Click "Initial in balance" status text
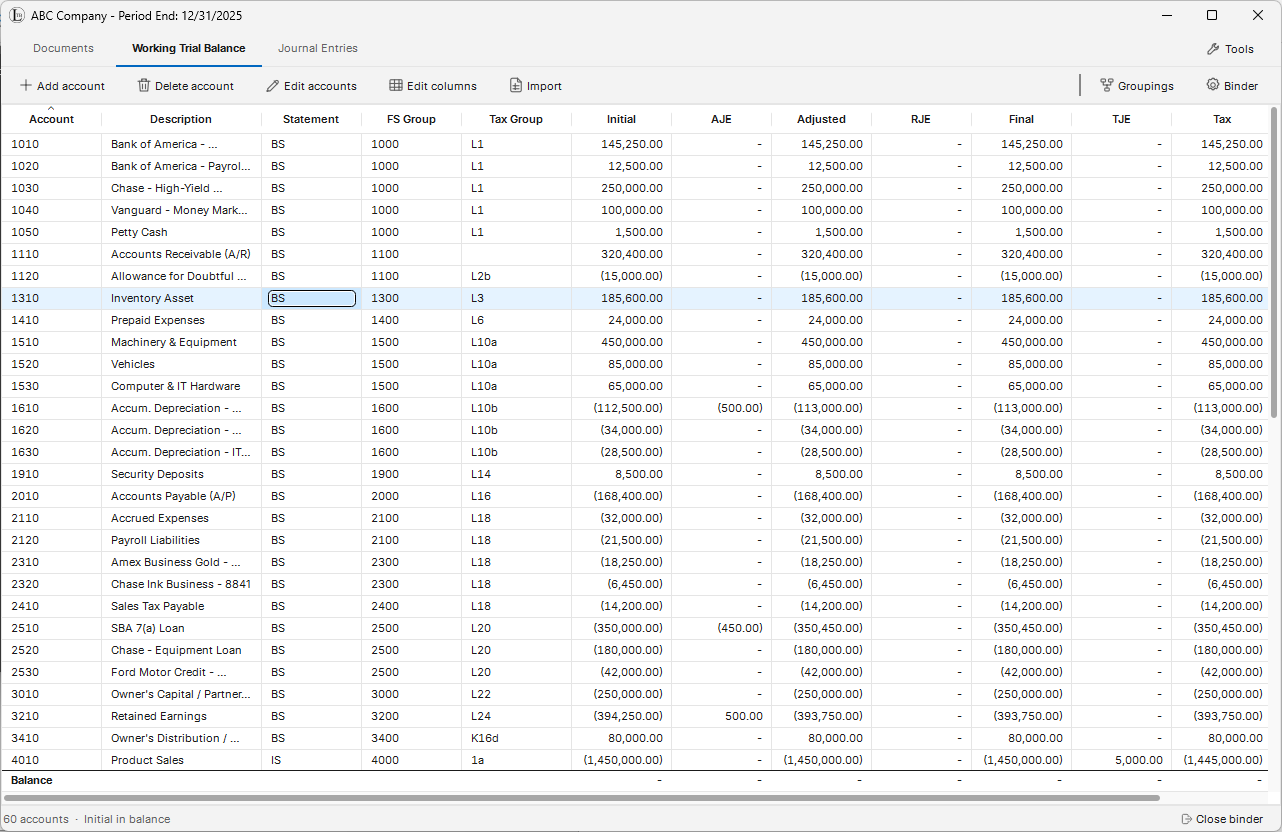 click(x=127, y=819)
